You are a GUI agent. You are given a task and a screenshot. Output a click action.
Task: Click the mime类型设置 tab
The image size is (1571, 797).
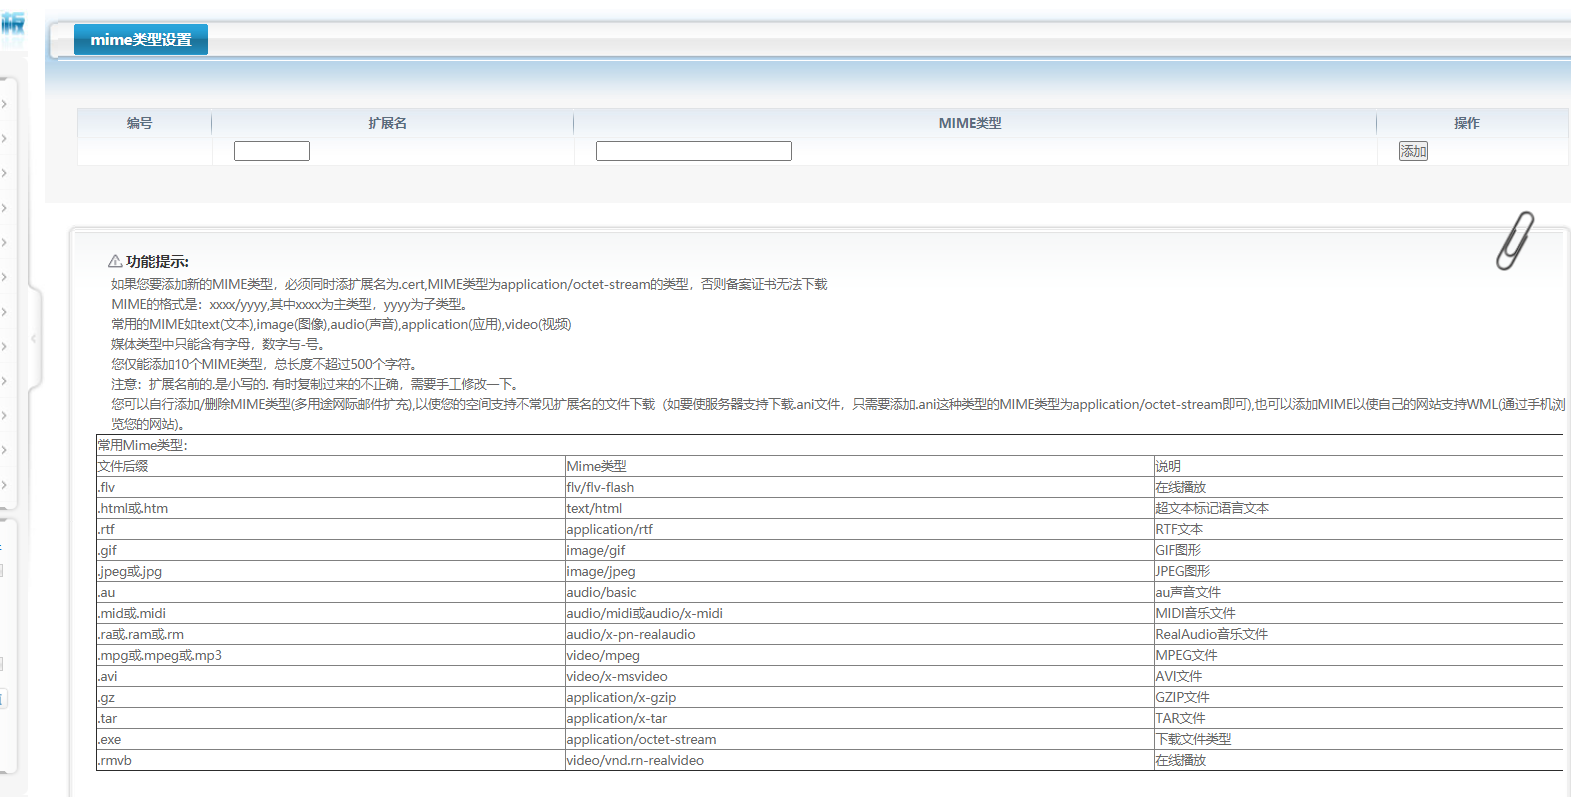click(140, 40)
